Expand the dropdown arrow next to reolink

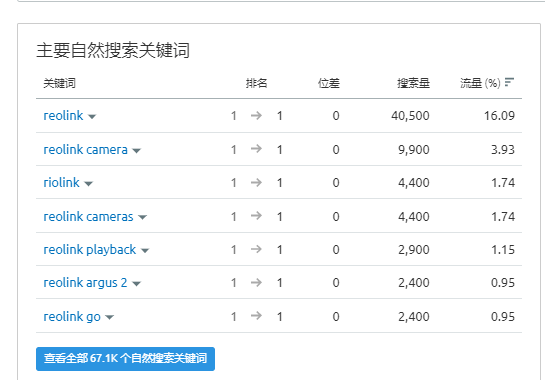pyautogui.click(x=92, y=117)
